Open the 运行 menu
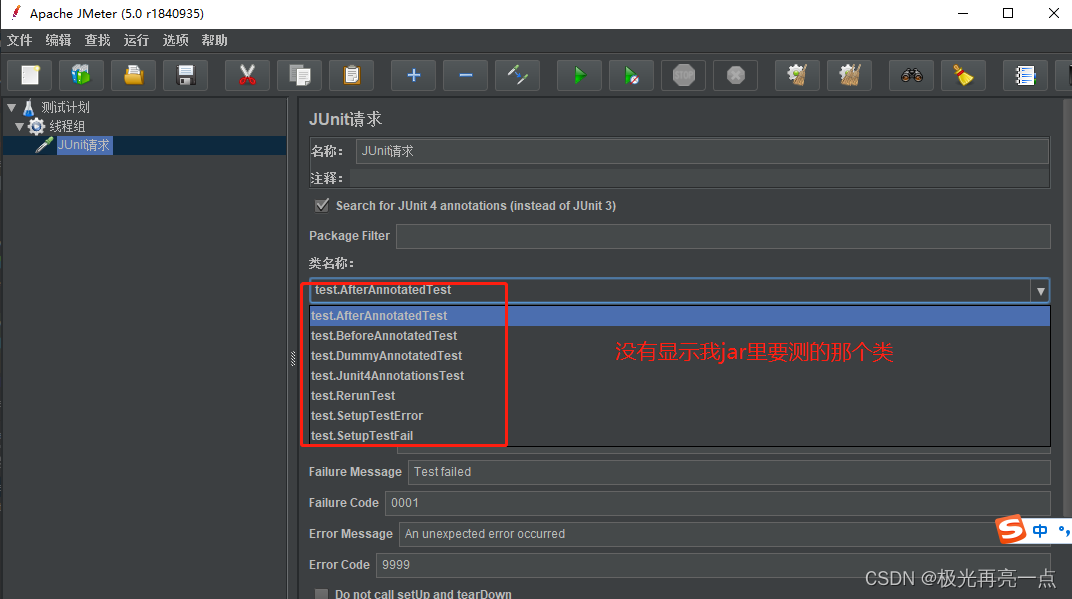Screen dimensions: 1072x599 pos(136,40)
